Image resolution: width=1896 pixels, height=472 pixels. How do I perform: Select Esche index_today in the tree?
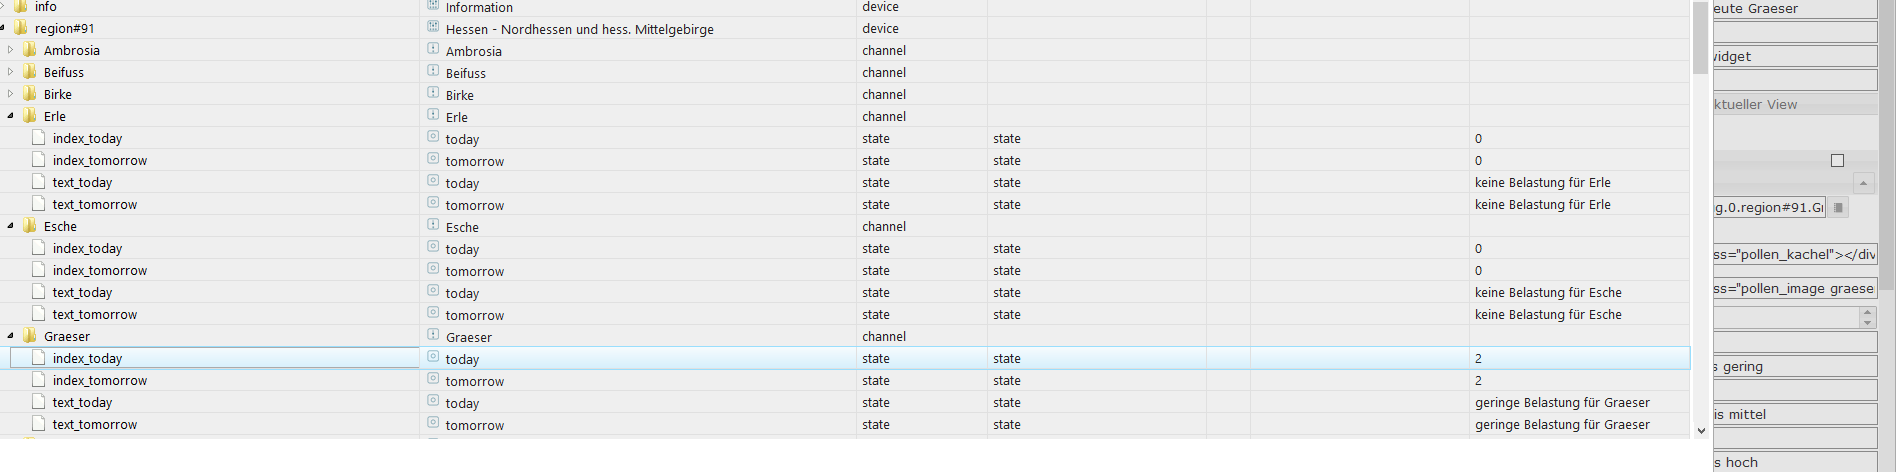coord(87,248)
